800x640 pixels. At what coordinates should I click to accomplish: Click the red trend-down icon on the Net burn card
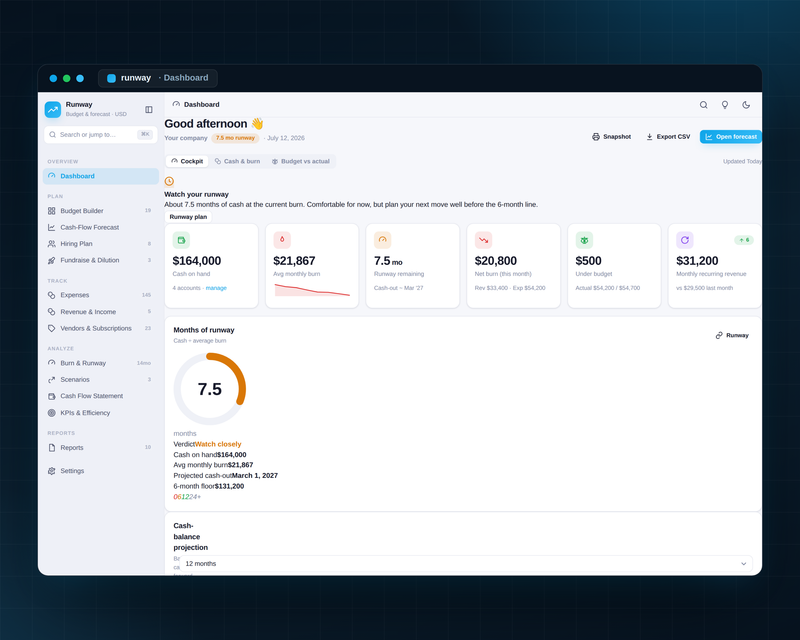point(483,240)
